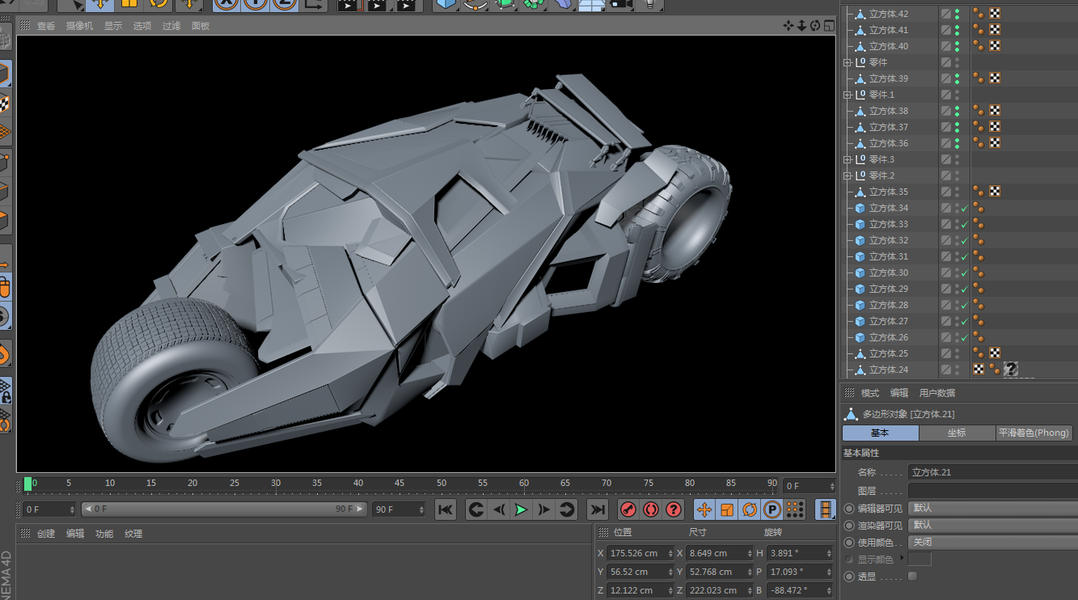Open 编辑器可见 dropdown showing 默认
1078x600 pixels.
click(x=993, y=508)
